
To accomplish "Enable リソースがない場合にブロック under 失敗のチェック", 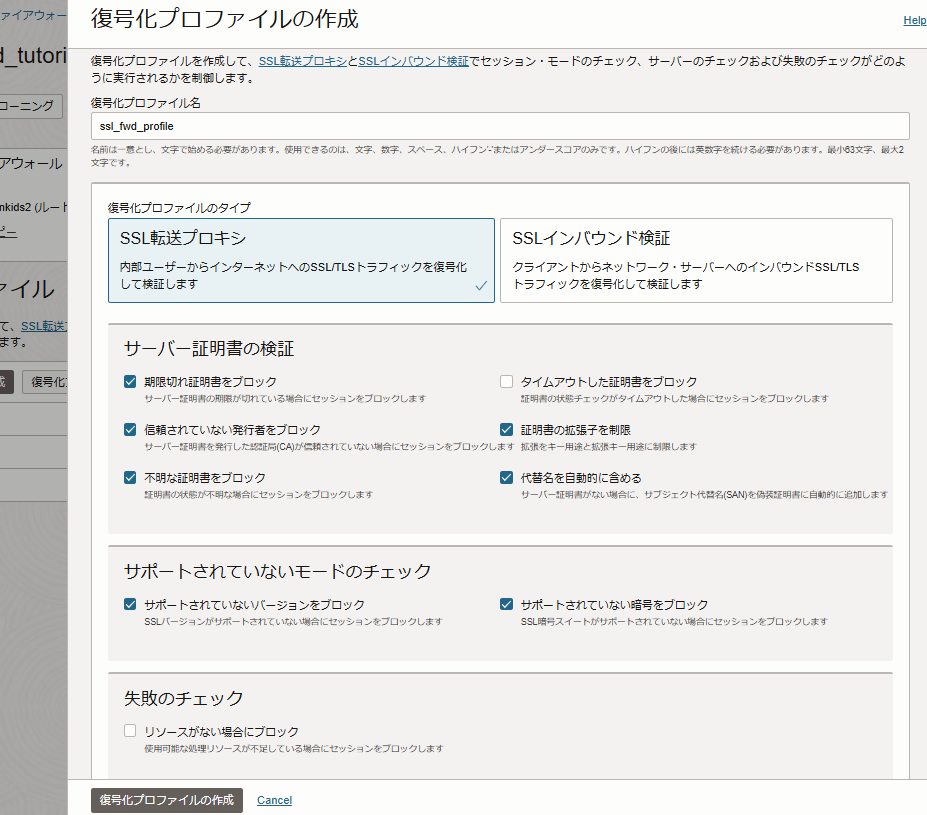I will coord(130,730).
